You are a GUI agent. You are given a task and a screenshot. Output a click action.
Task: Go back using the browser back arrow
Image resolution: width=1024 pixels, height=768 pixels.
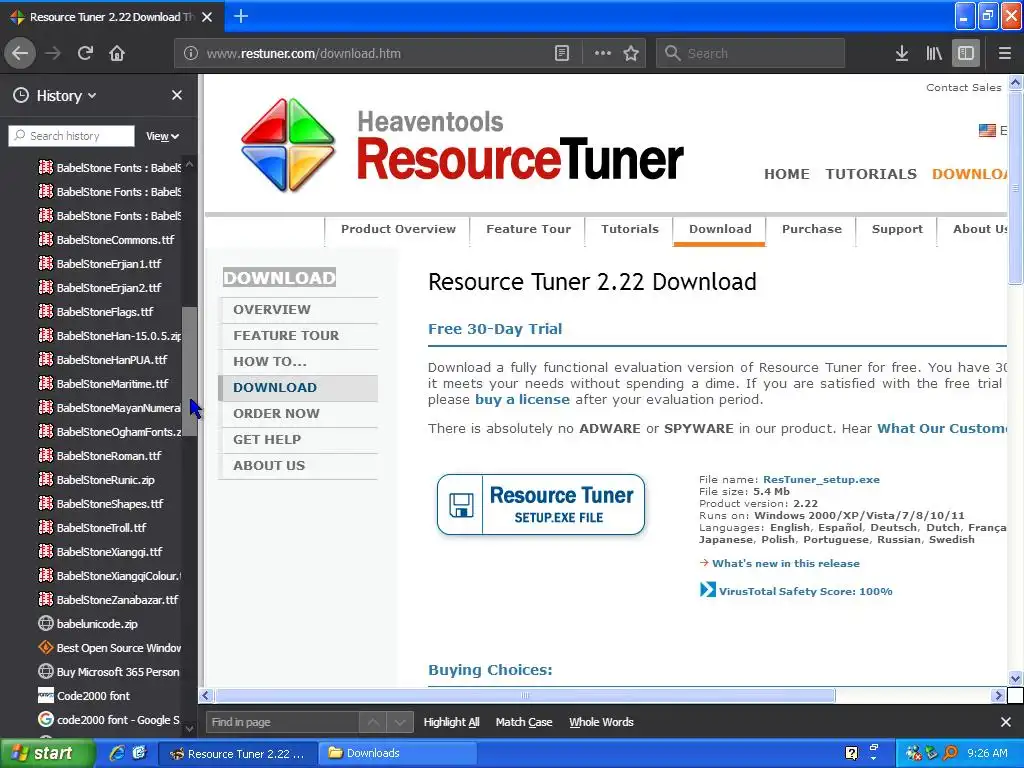click(20, 53)
